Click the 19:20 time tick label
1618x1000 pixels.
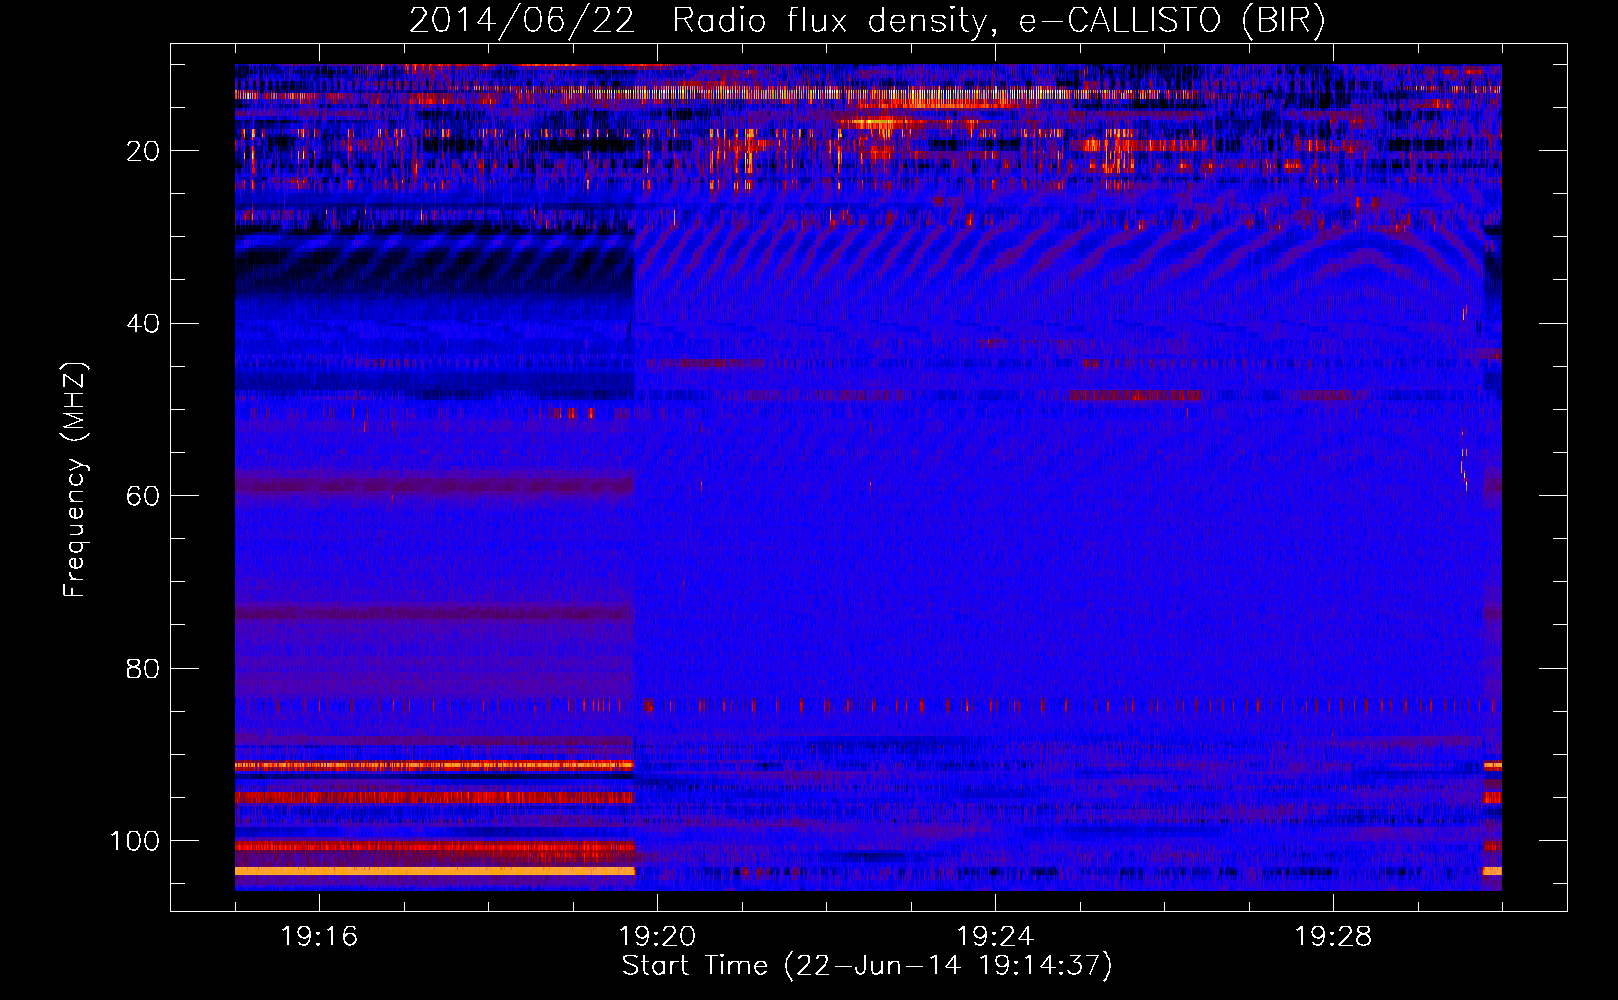tap(657, 937)
